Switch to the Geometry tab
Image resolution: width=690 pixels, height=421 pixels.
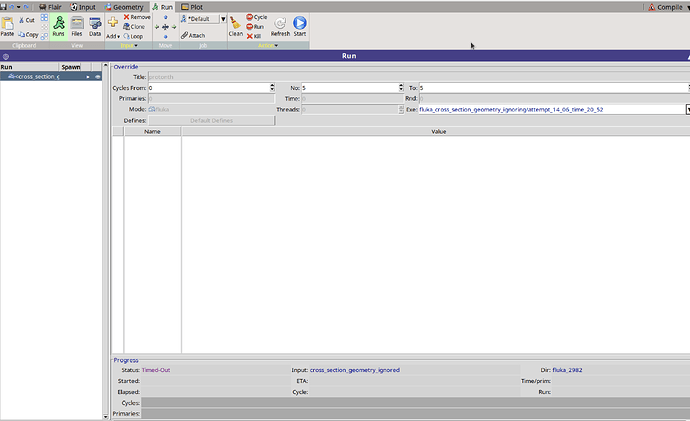124,7
